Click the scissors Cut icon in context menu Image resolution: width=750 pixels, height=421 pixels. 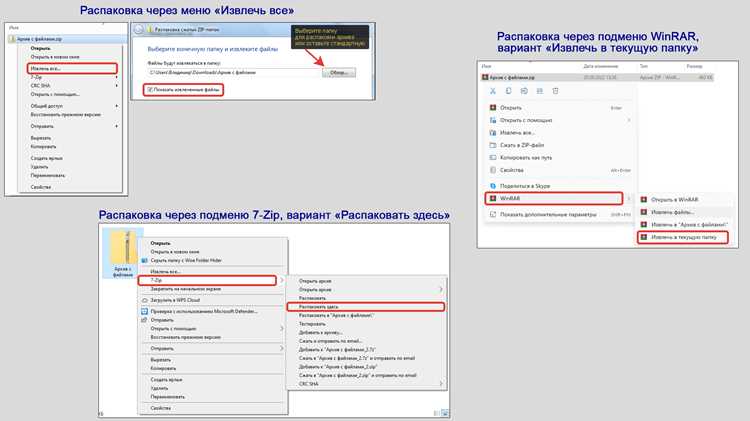[x=493, y=91]
